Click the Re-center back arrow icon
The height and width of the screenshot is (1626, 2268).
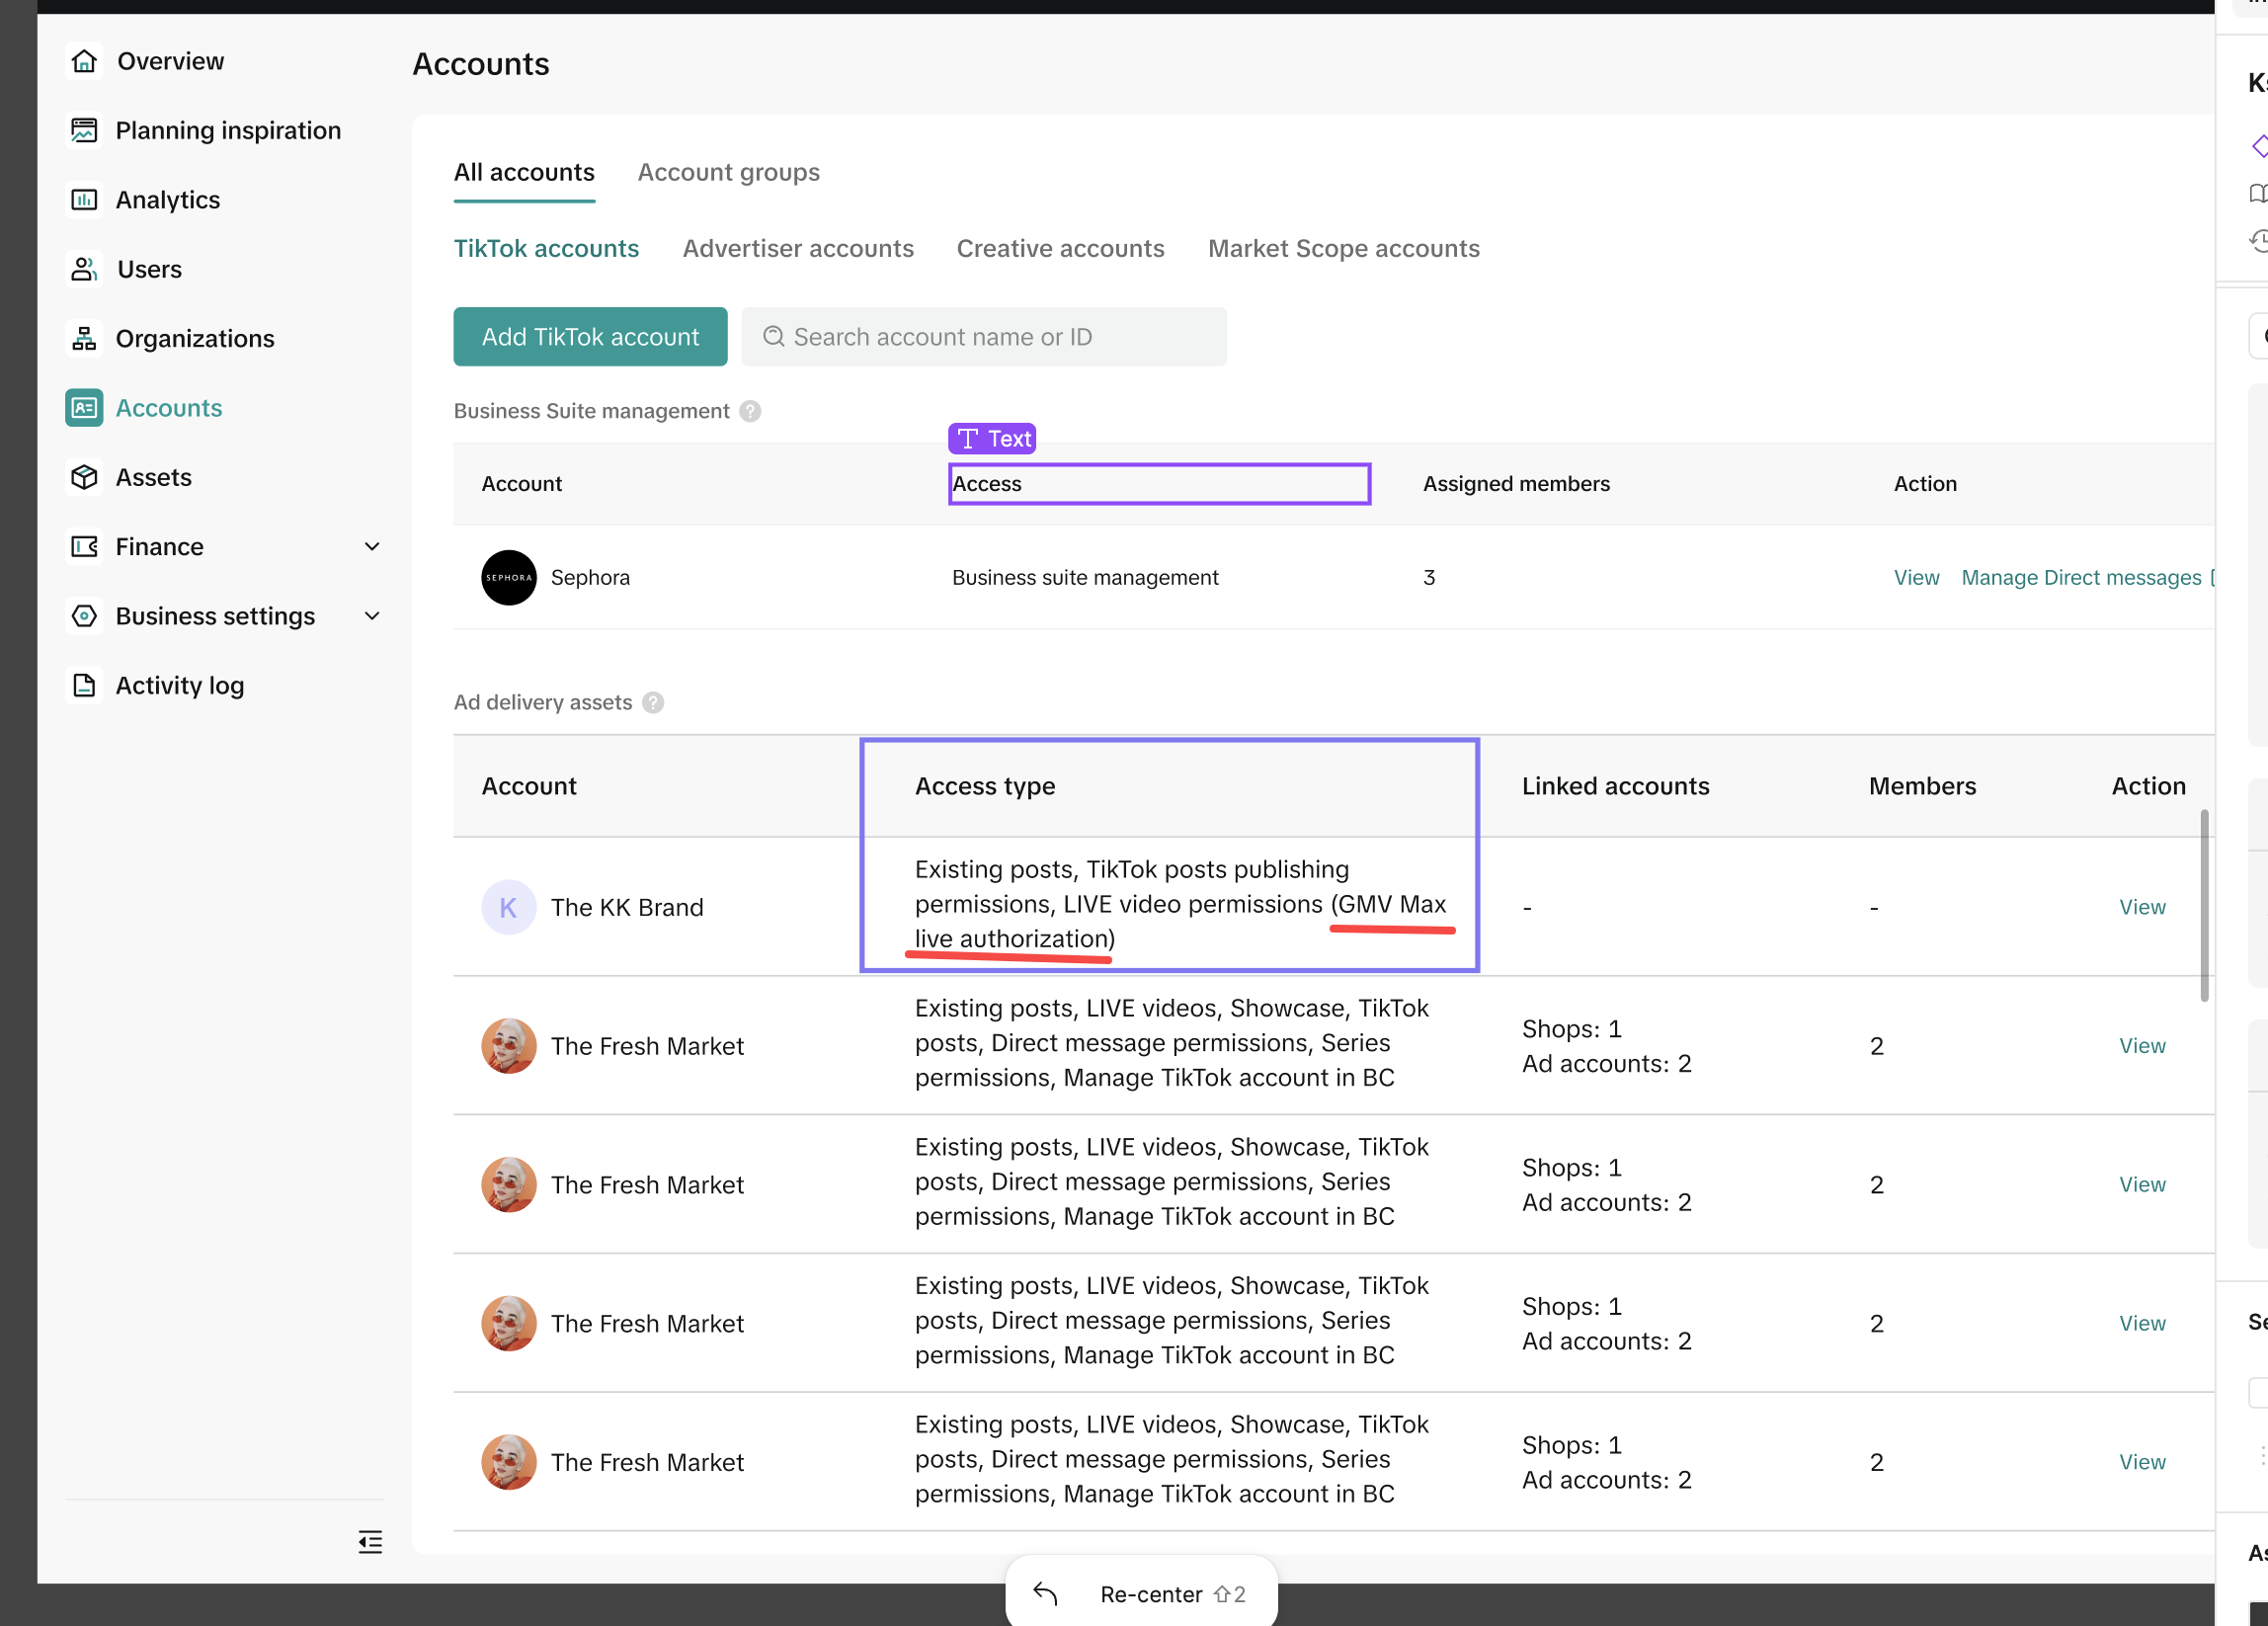tap(1045, 1593)
